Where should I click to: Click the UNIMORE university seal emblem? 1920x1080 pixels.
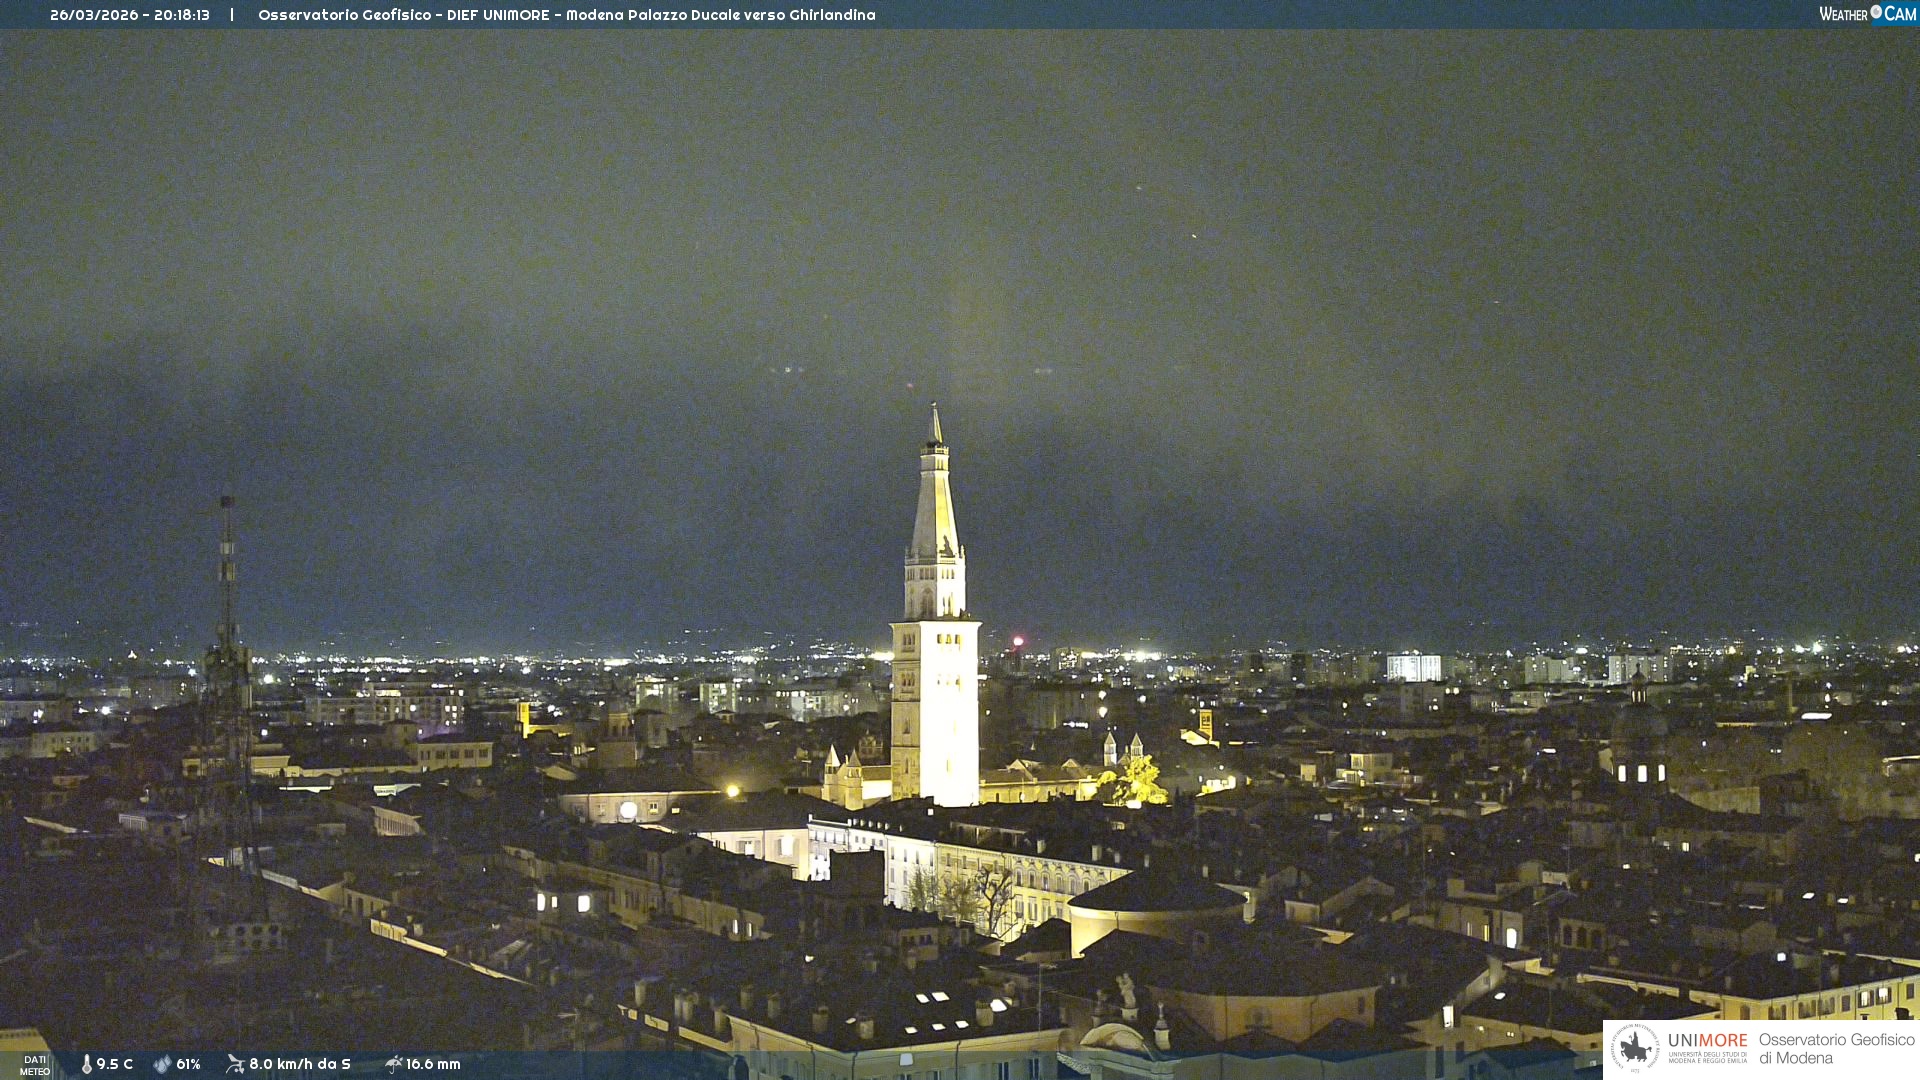click(1635, 1048)
